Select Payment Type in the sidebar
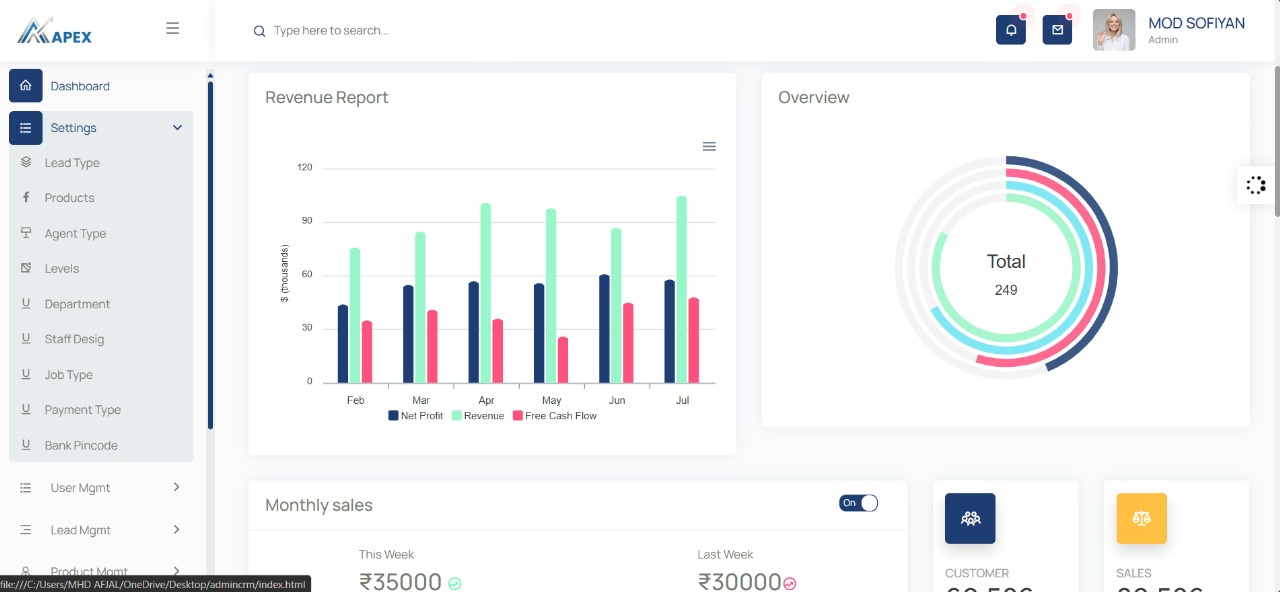This screenshot has width=1280, height=592. [x=82, y=410]
